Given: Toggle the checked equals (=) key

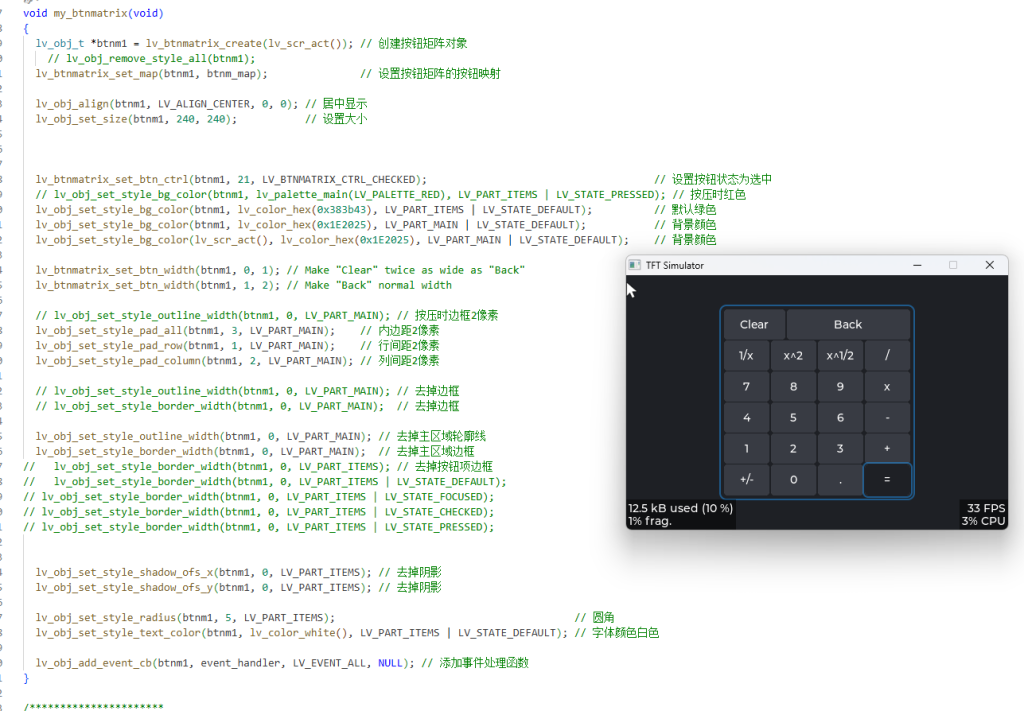Looking at the screenshot, I should [x=887, y=479].
